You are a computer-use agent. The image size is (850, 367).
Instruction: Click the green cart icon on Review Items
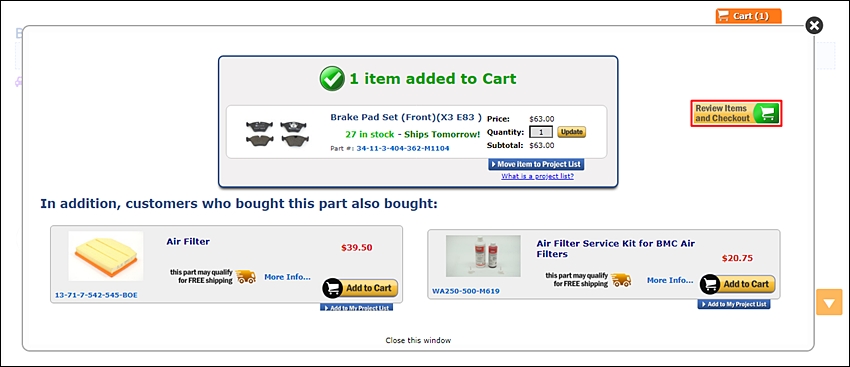[x=767, y=113]
